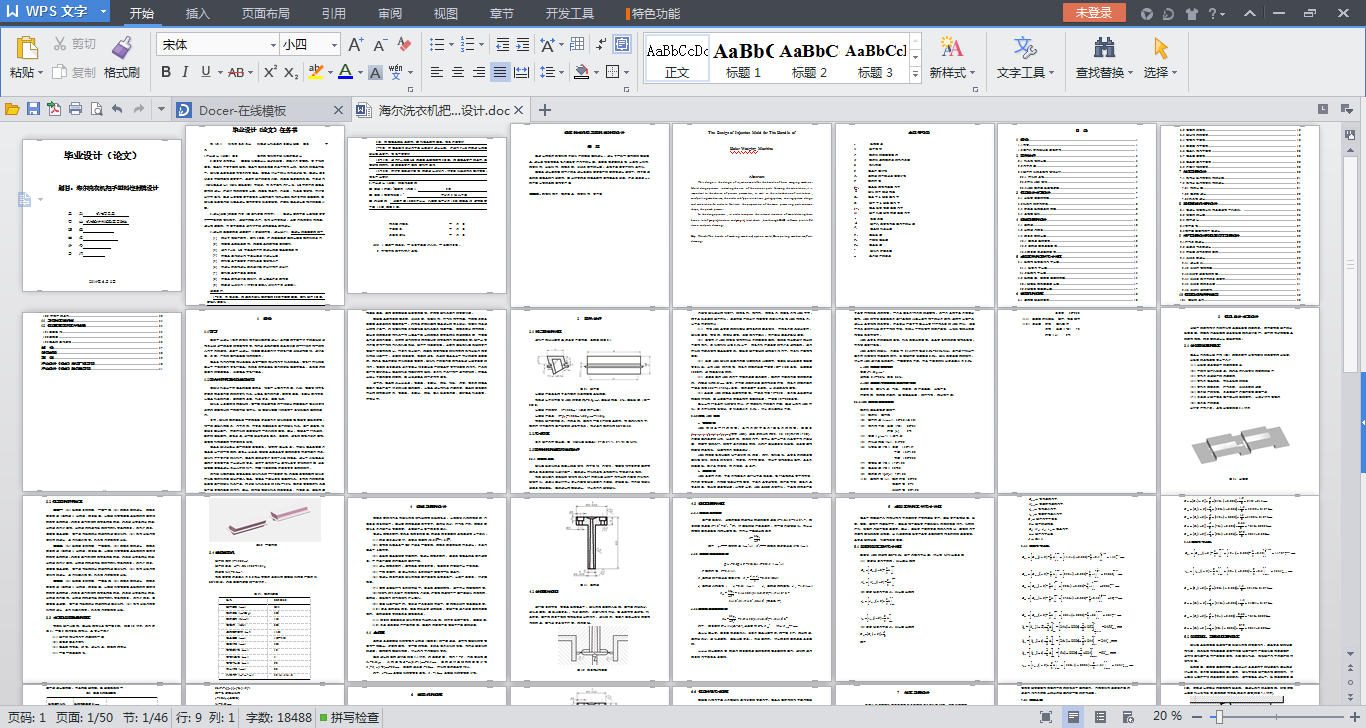This screenshot has height=728, width=1366.
Task: Add a new document tab with plus
Action: 545,110
